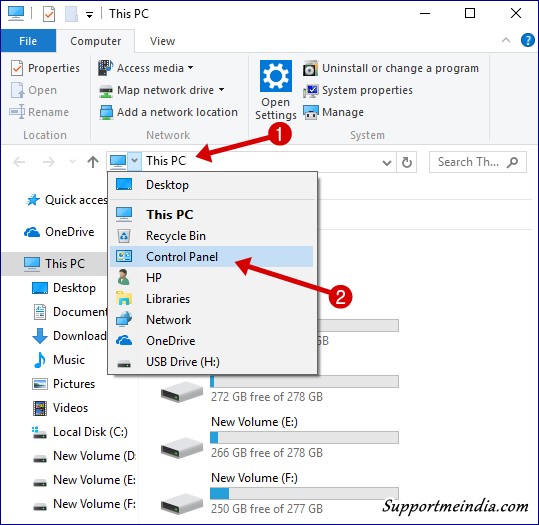This screenshot has height=525, width=539.
Task: Expand the Map network drive dropdown arrow
Action: pyautogui.click(x=221, y=90)
